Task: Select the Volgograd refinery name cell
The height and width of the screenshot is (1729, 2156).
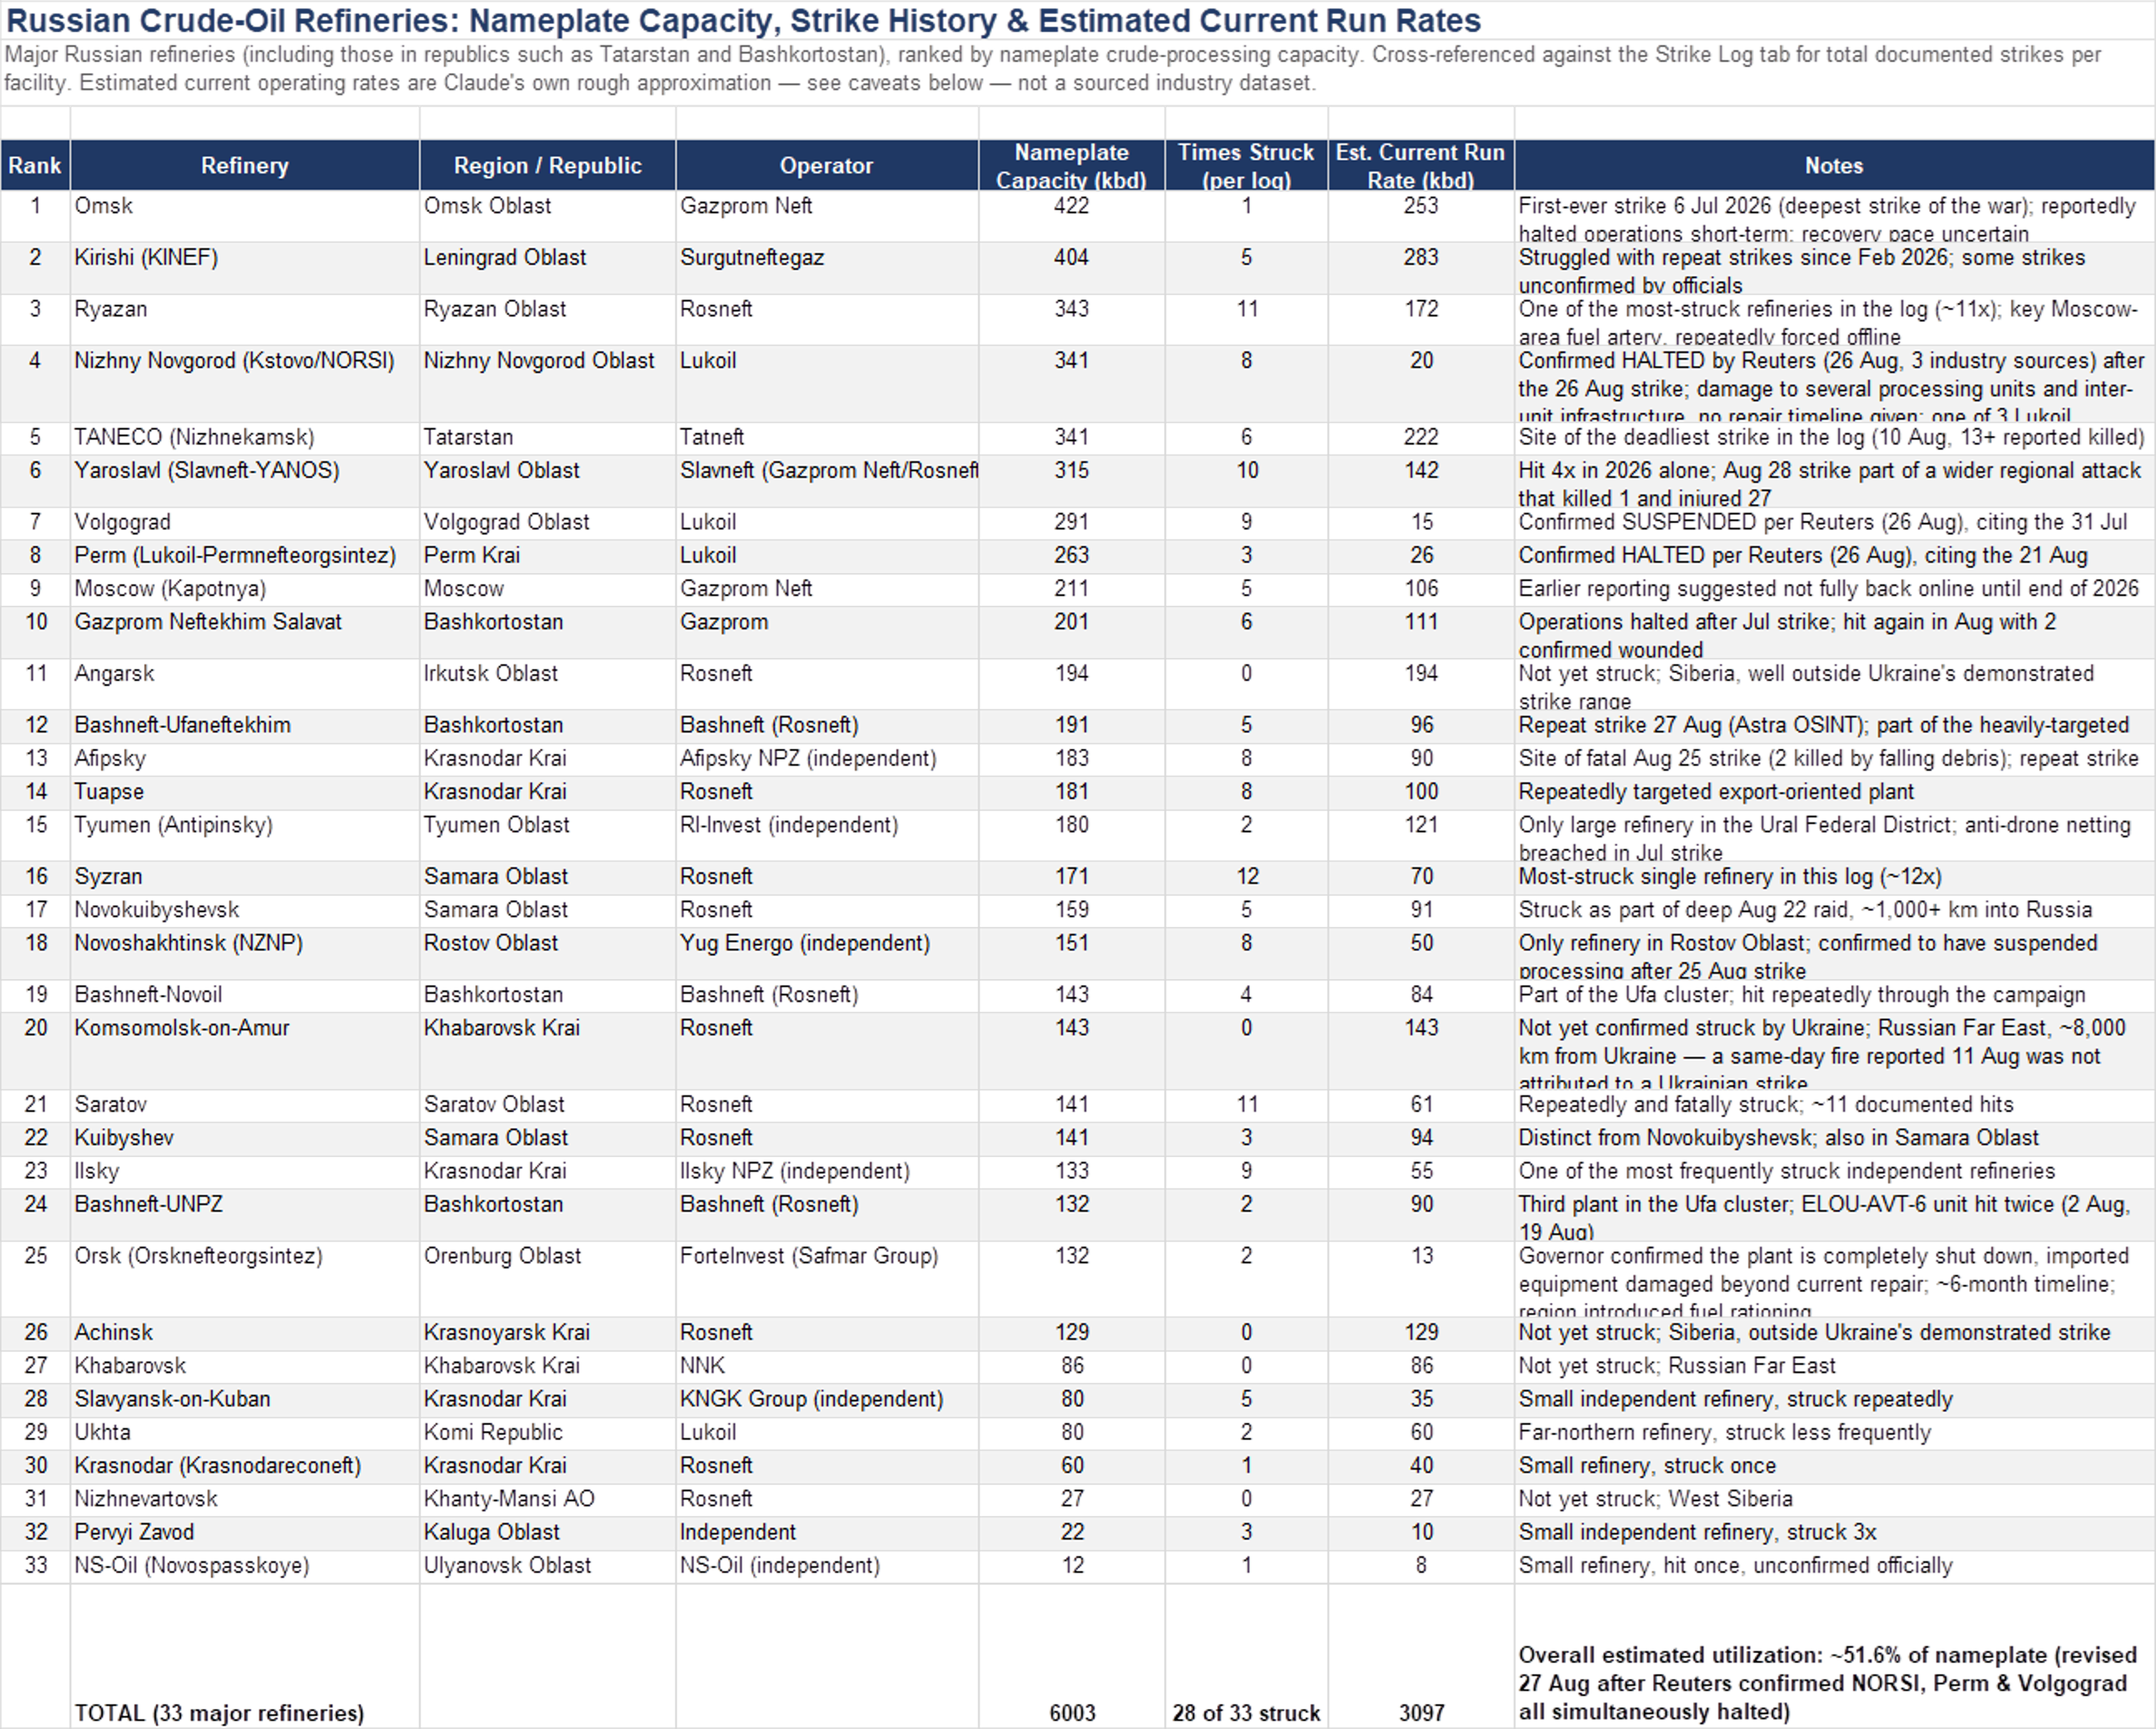Action: (x=245, y=523)
